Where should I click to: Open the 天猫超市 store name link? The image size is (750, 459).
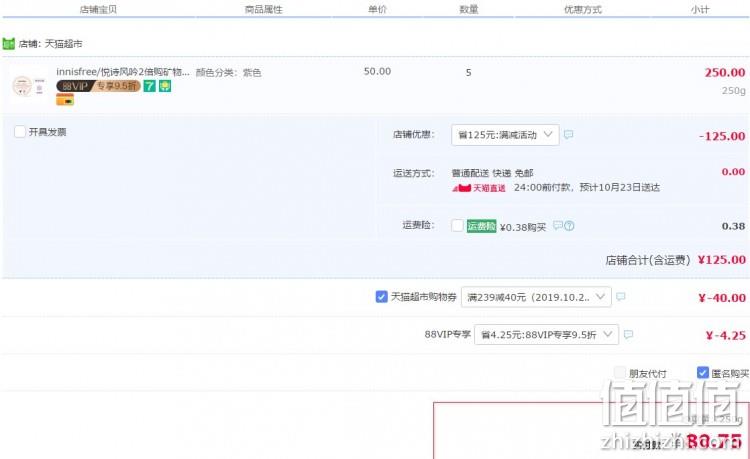click(x=64, y=44)
